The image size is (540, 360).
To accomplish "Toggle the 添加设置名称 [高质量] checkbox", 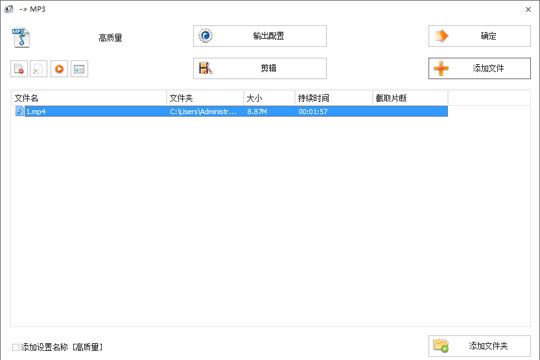I will point(15,347).
